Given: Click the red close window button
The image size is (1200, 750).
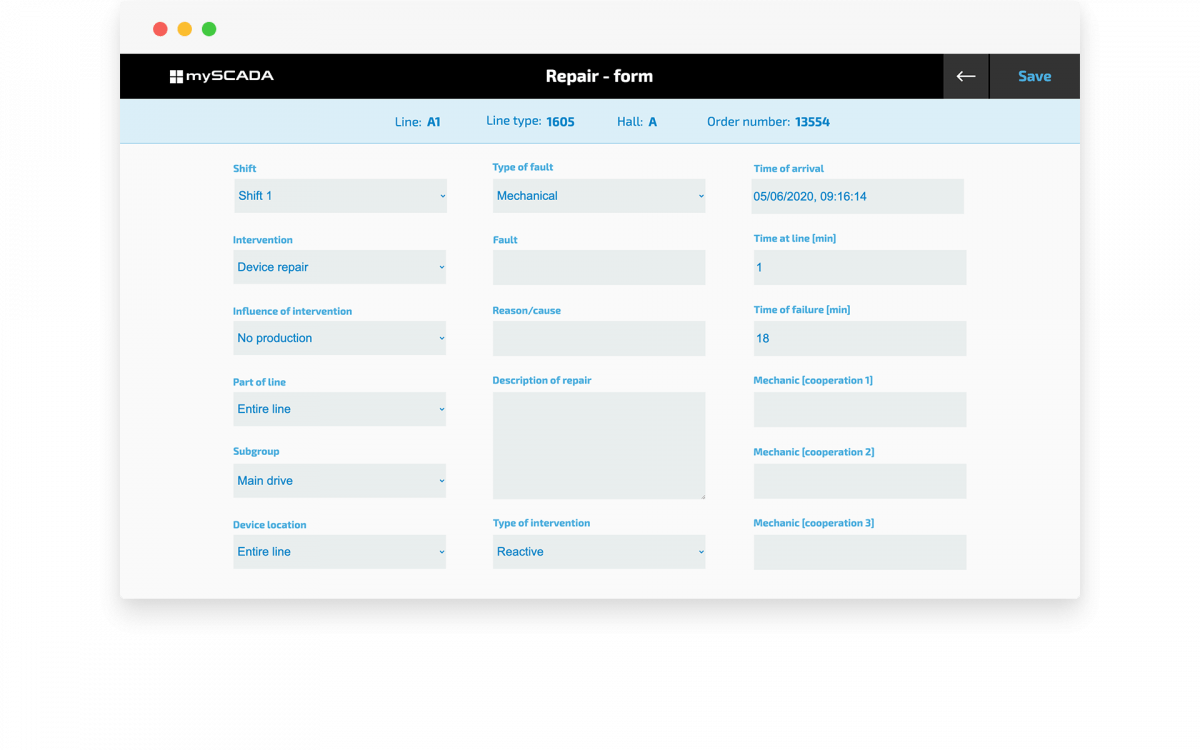Looking at the screenshot, I should [x=160, y=29].
